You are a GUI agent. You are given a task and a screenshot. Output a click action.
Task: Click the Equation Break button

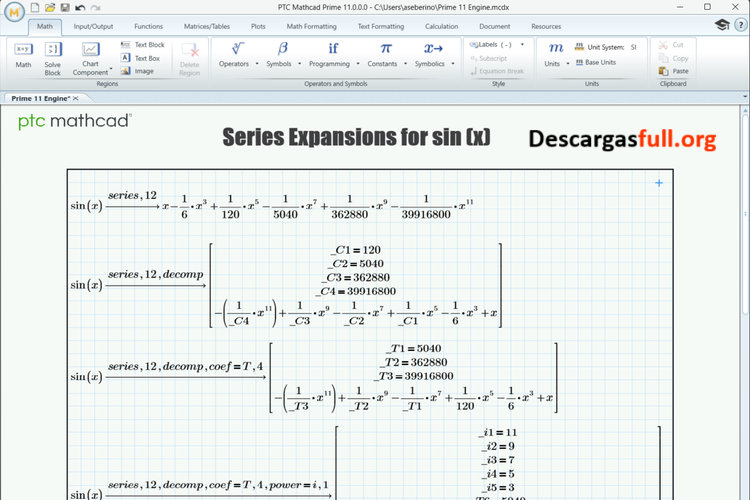[497, 71]
